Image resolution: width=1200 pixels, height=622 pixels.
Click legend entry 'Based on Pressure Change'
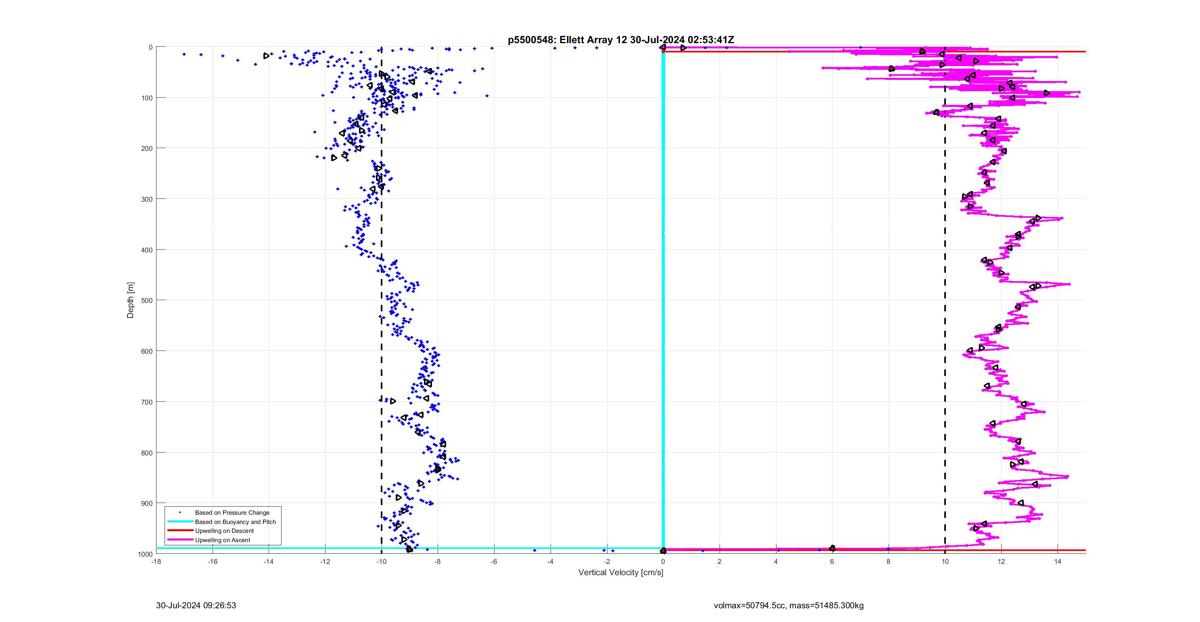(x=232, y=513)
